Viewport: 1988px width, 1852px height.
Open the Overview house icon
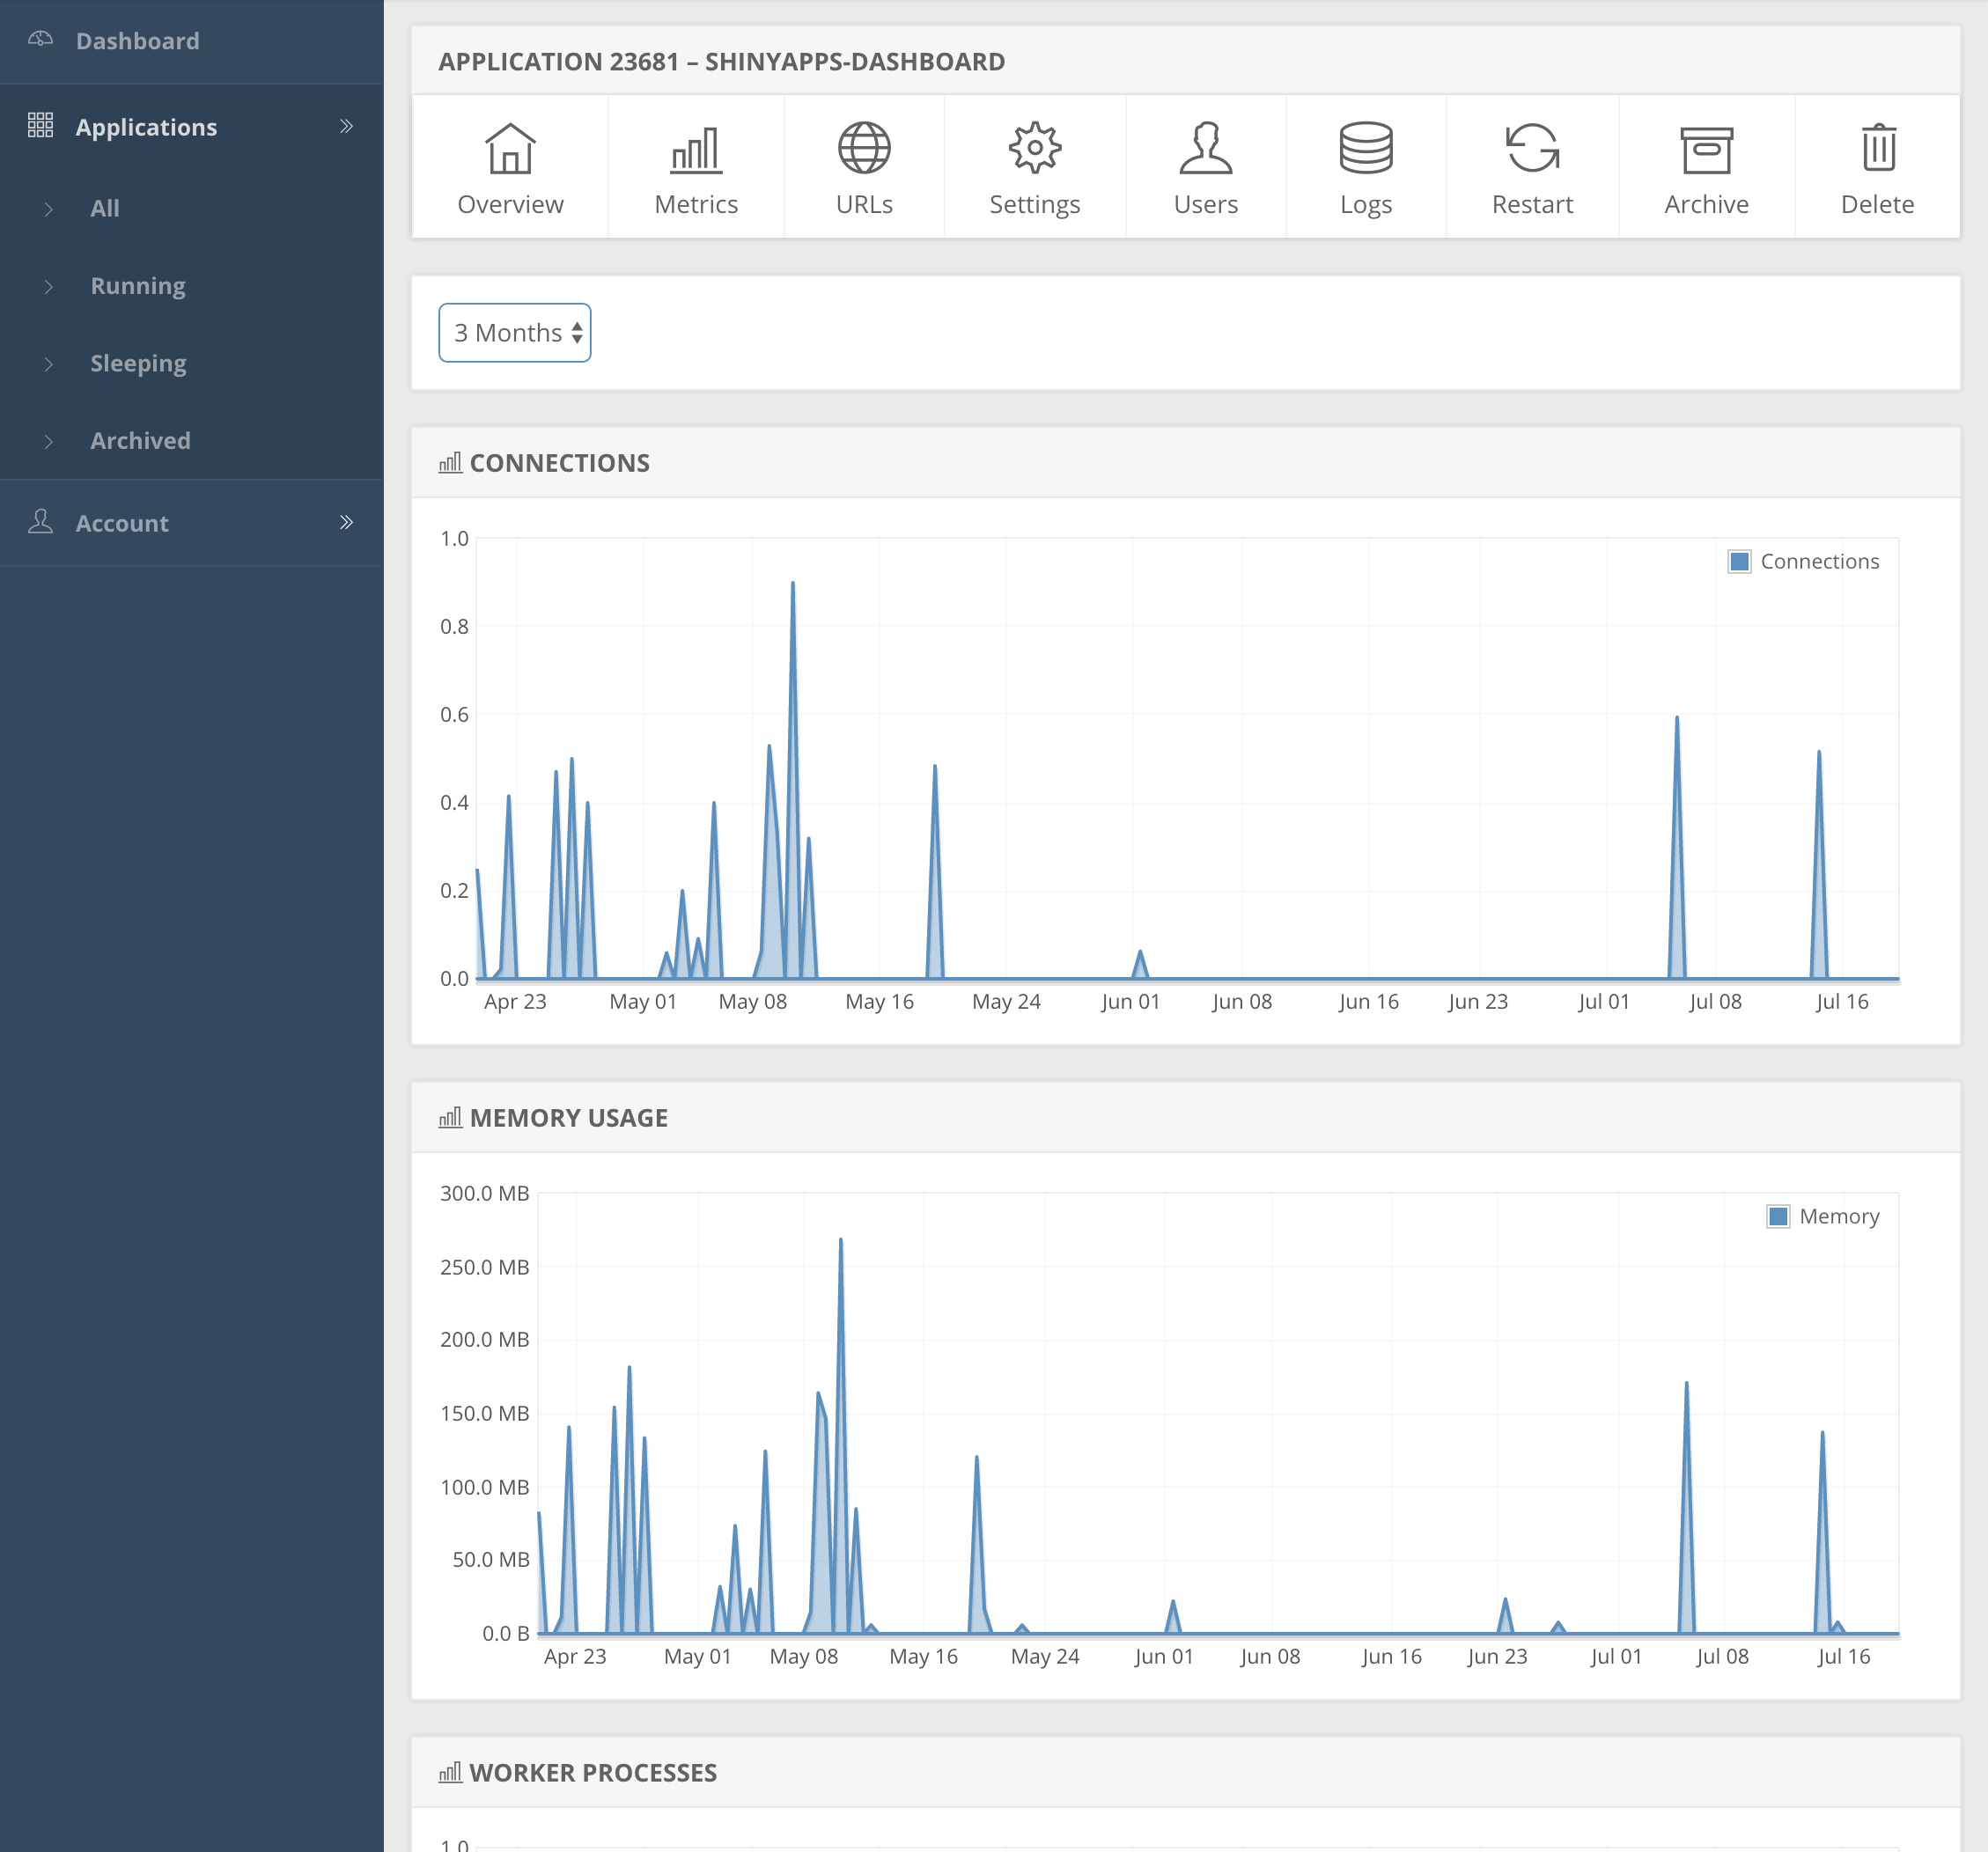point(510,148)
